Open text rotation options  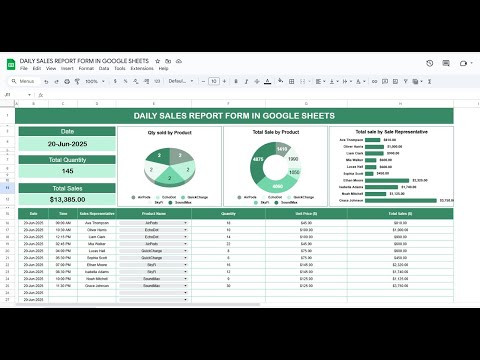coord(360,81)
